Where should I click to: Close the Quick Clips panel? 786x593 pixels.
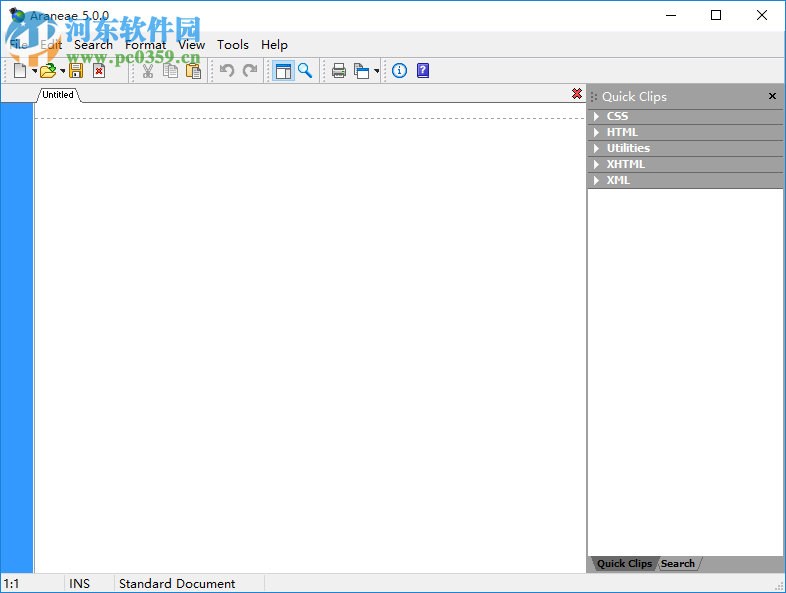772,96
